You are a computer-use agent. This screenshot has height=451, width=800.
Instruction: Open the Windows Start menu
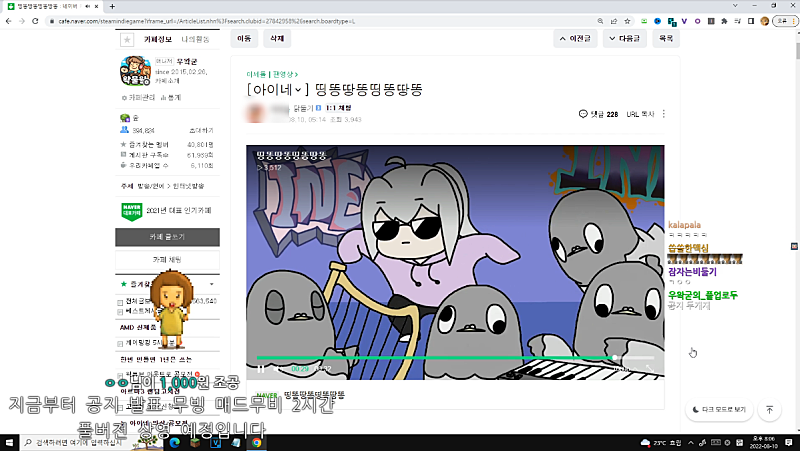tap(9, 442)
